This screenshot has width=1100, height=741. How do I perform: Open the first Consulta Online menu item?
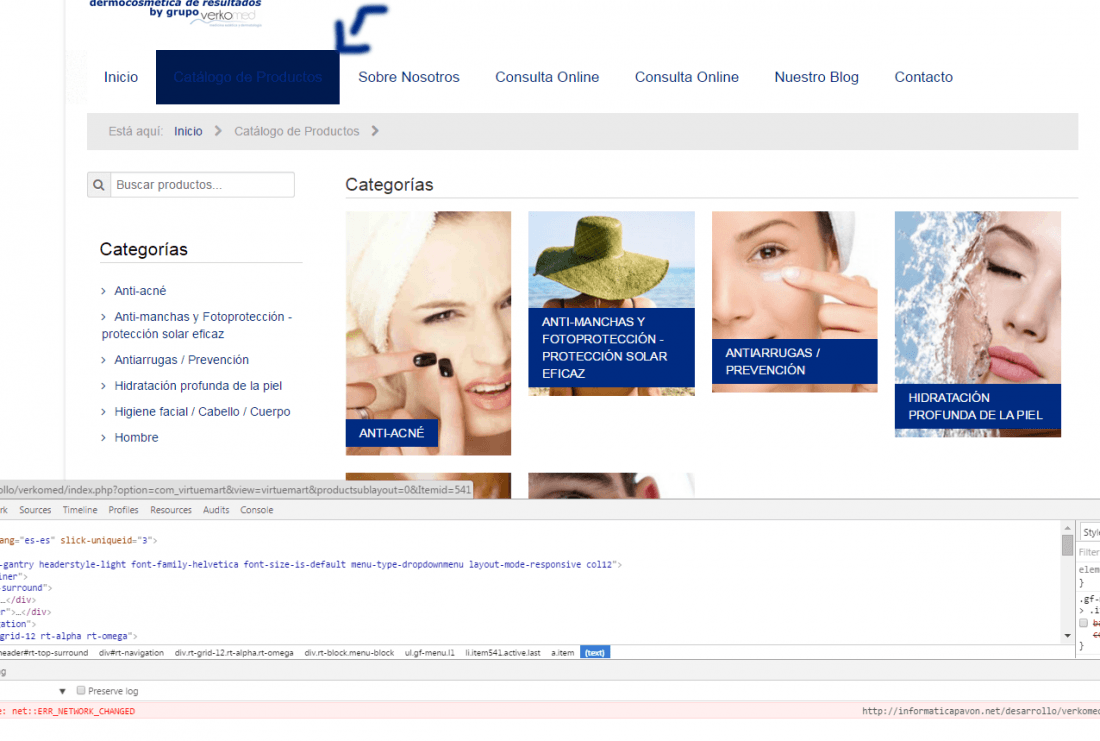547,77
